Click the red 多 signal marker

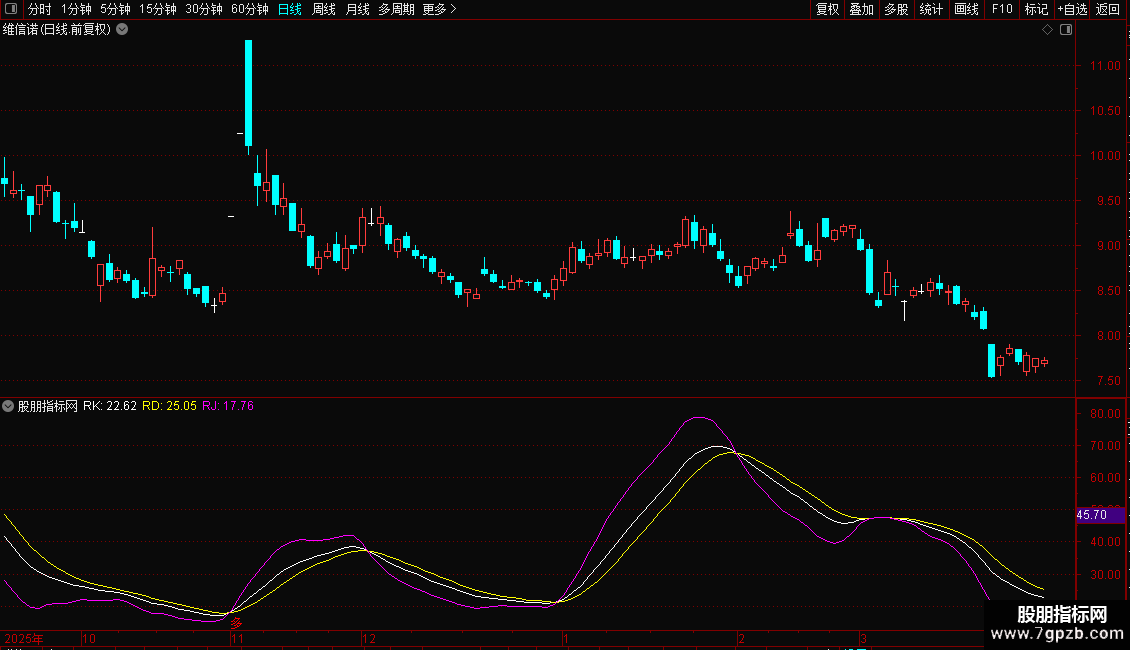(x=236, y=623)
